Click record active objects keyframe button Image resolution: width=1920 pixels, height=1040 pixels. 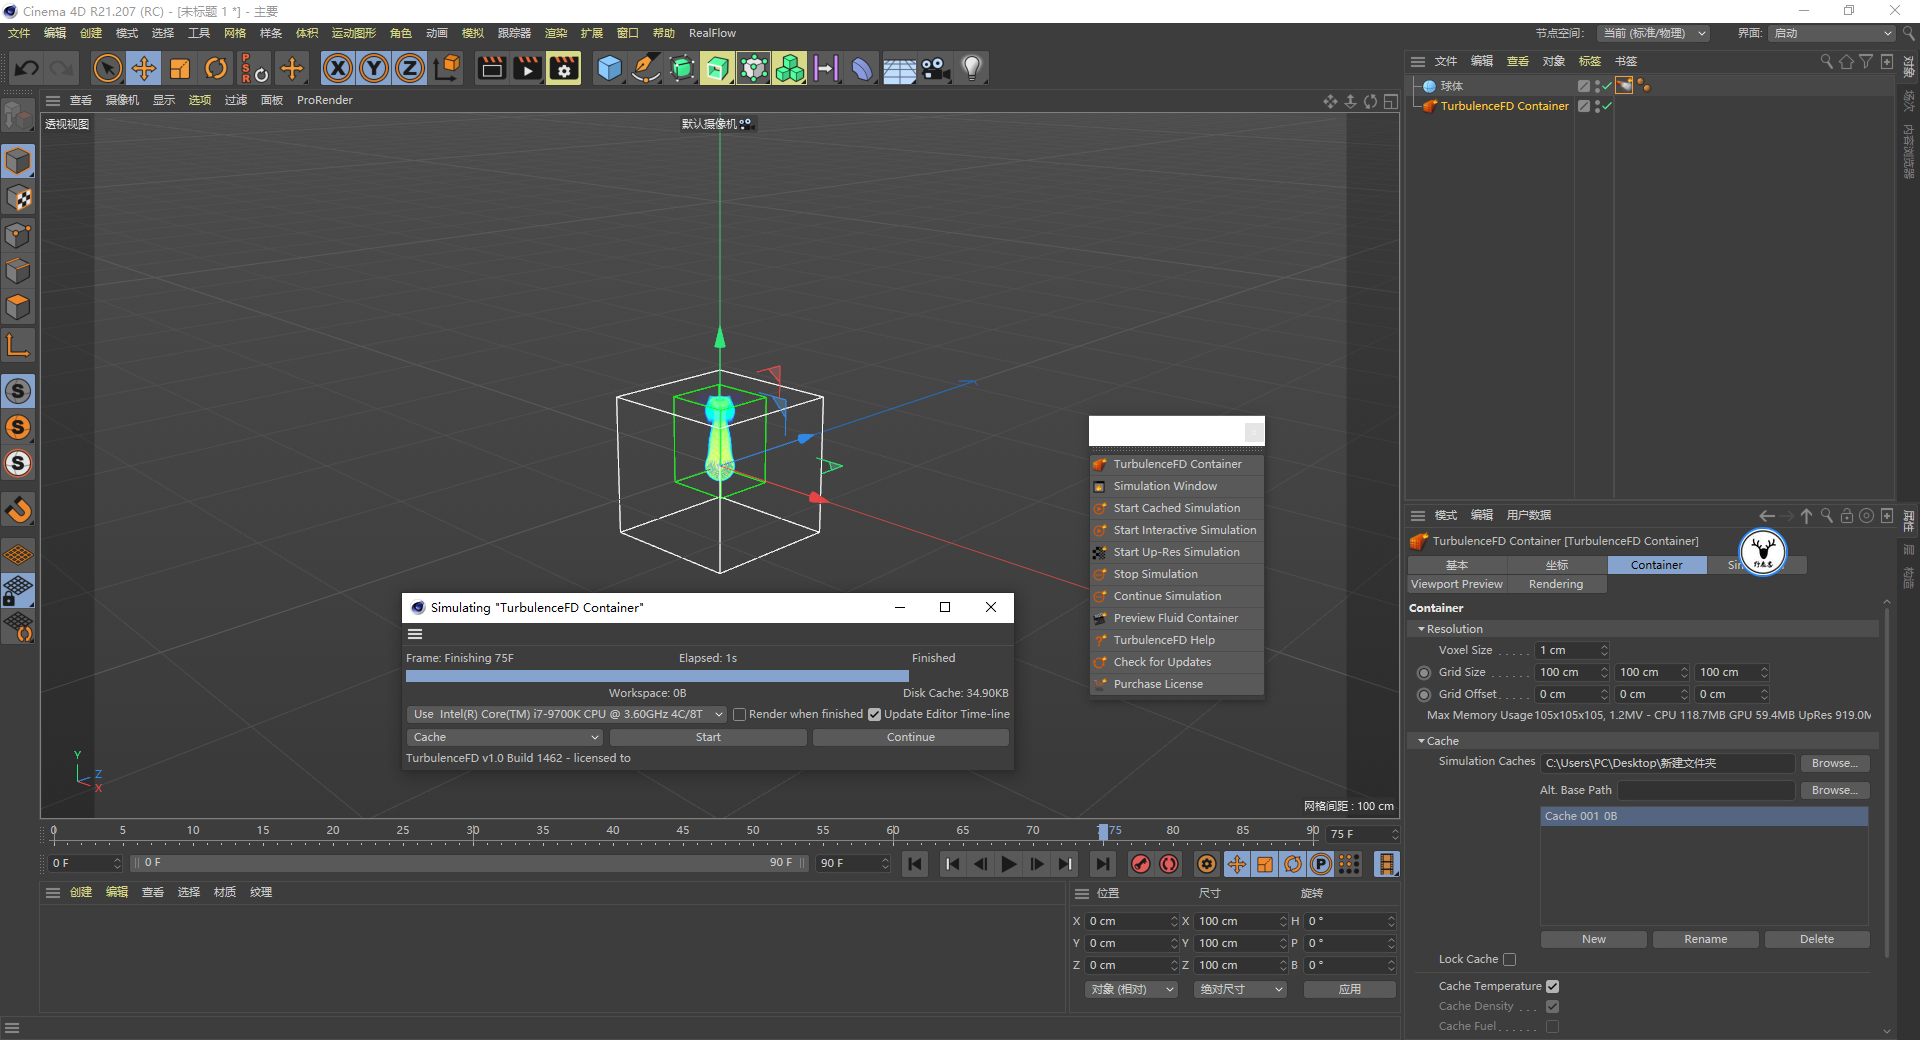[1140, 864]
